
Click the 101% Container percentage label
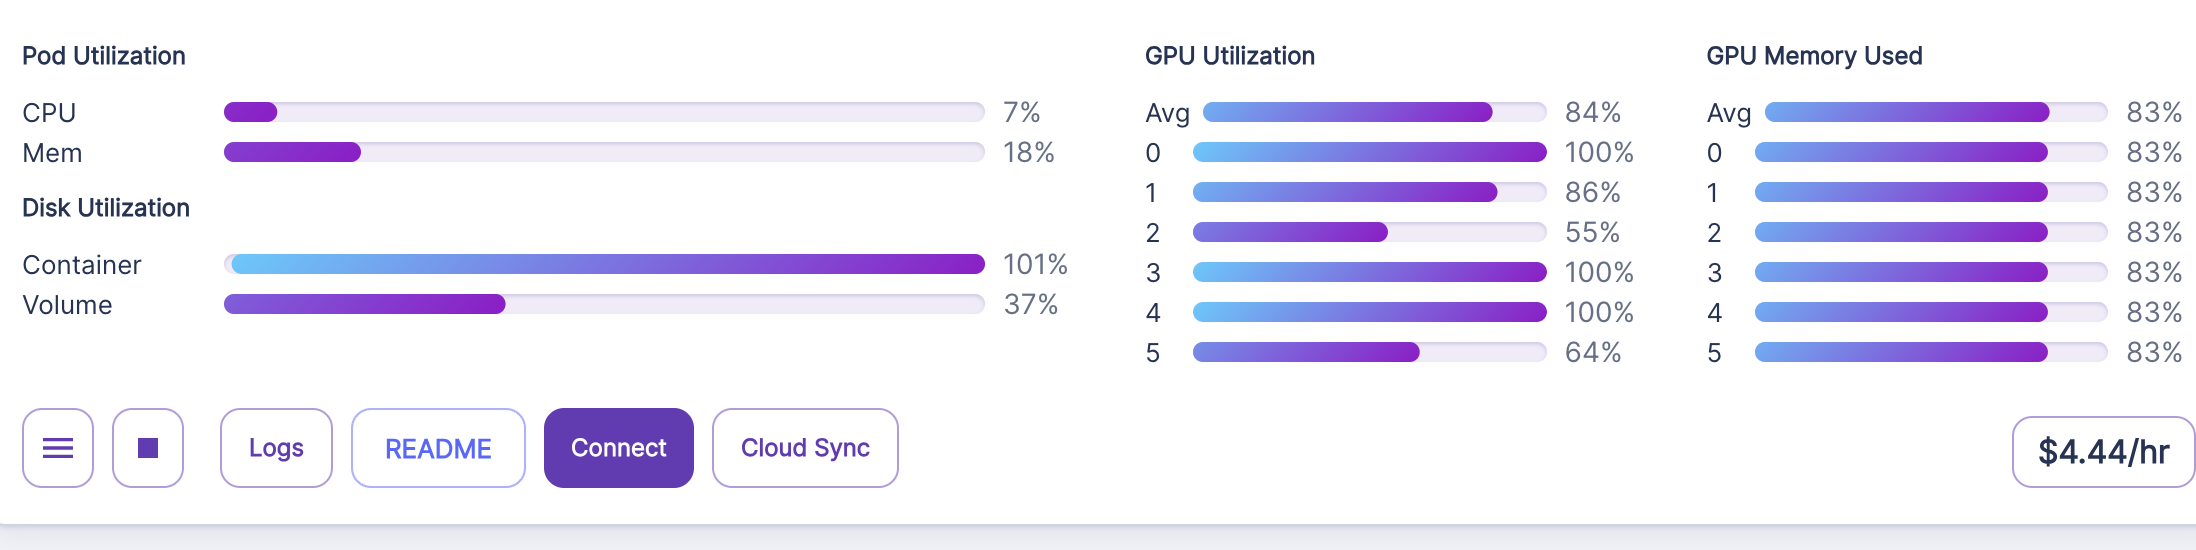click(x=1035, y=264)
